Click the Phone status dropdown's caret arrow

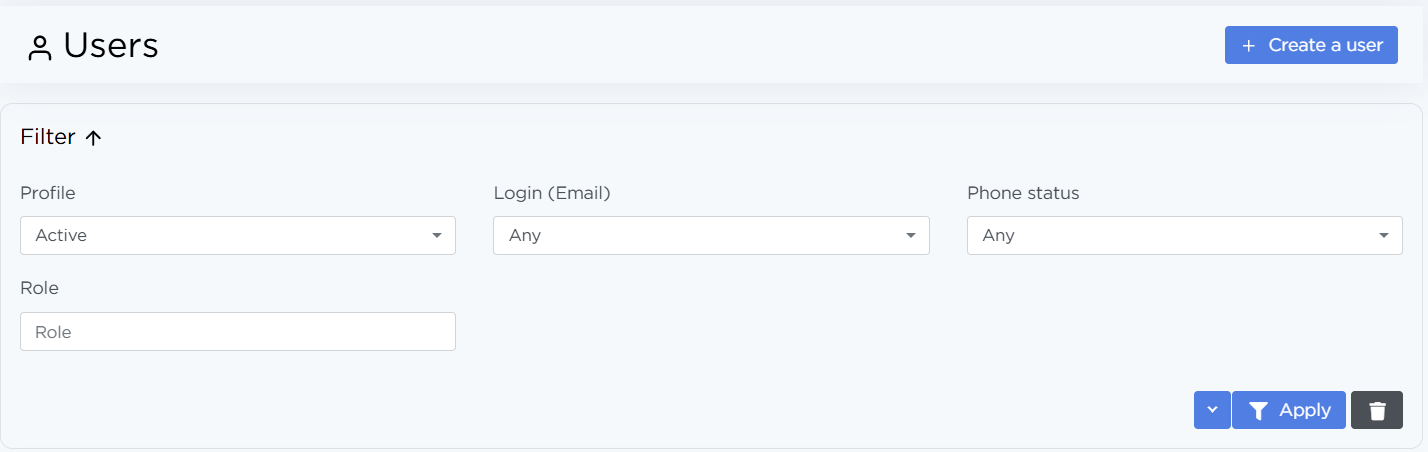click(1384, 236)
